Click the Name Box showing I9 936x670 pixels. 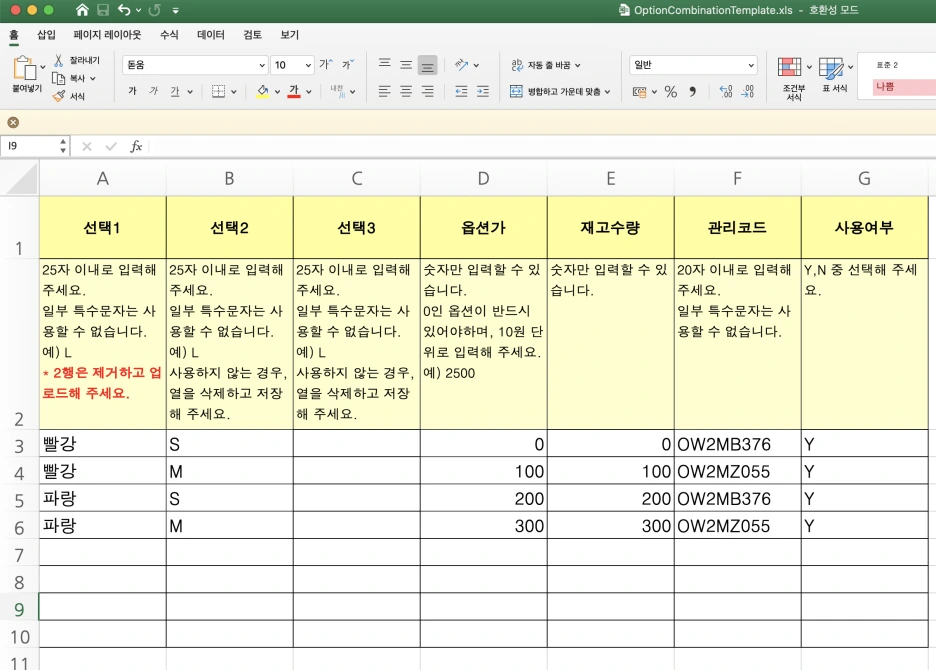tap(30, 146)
